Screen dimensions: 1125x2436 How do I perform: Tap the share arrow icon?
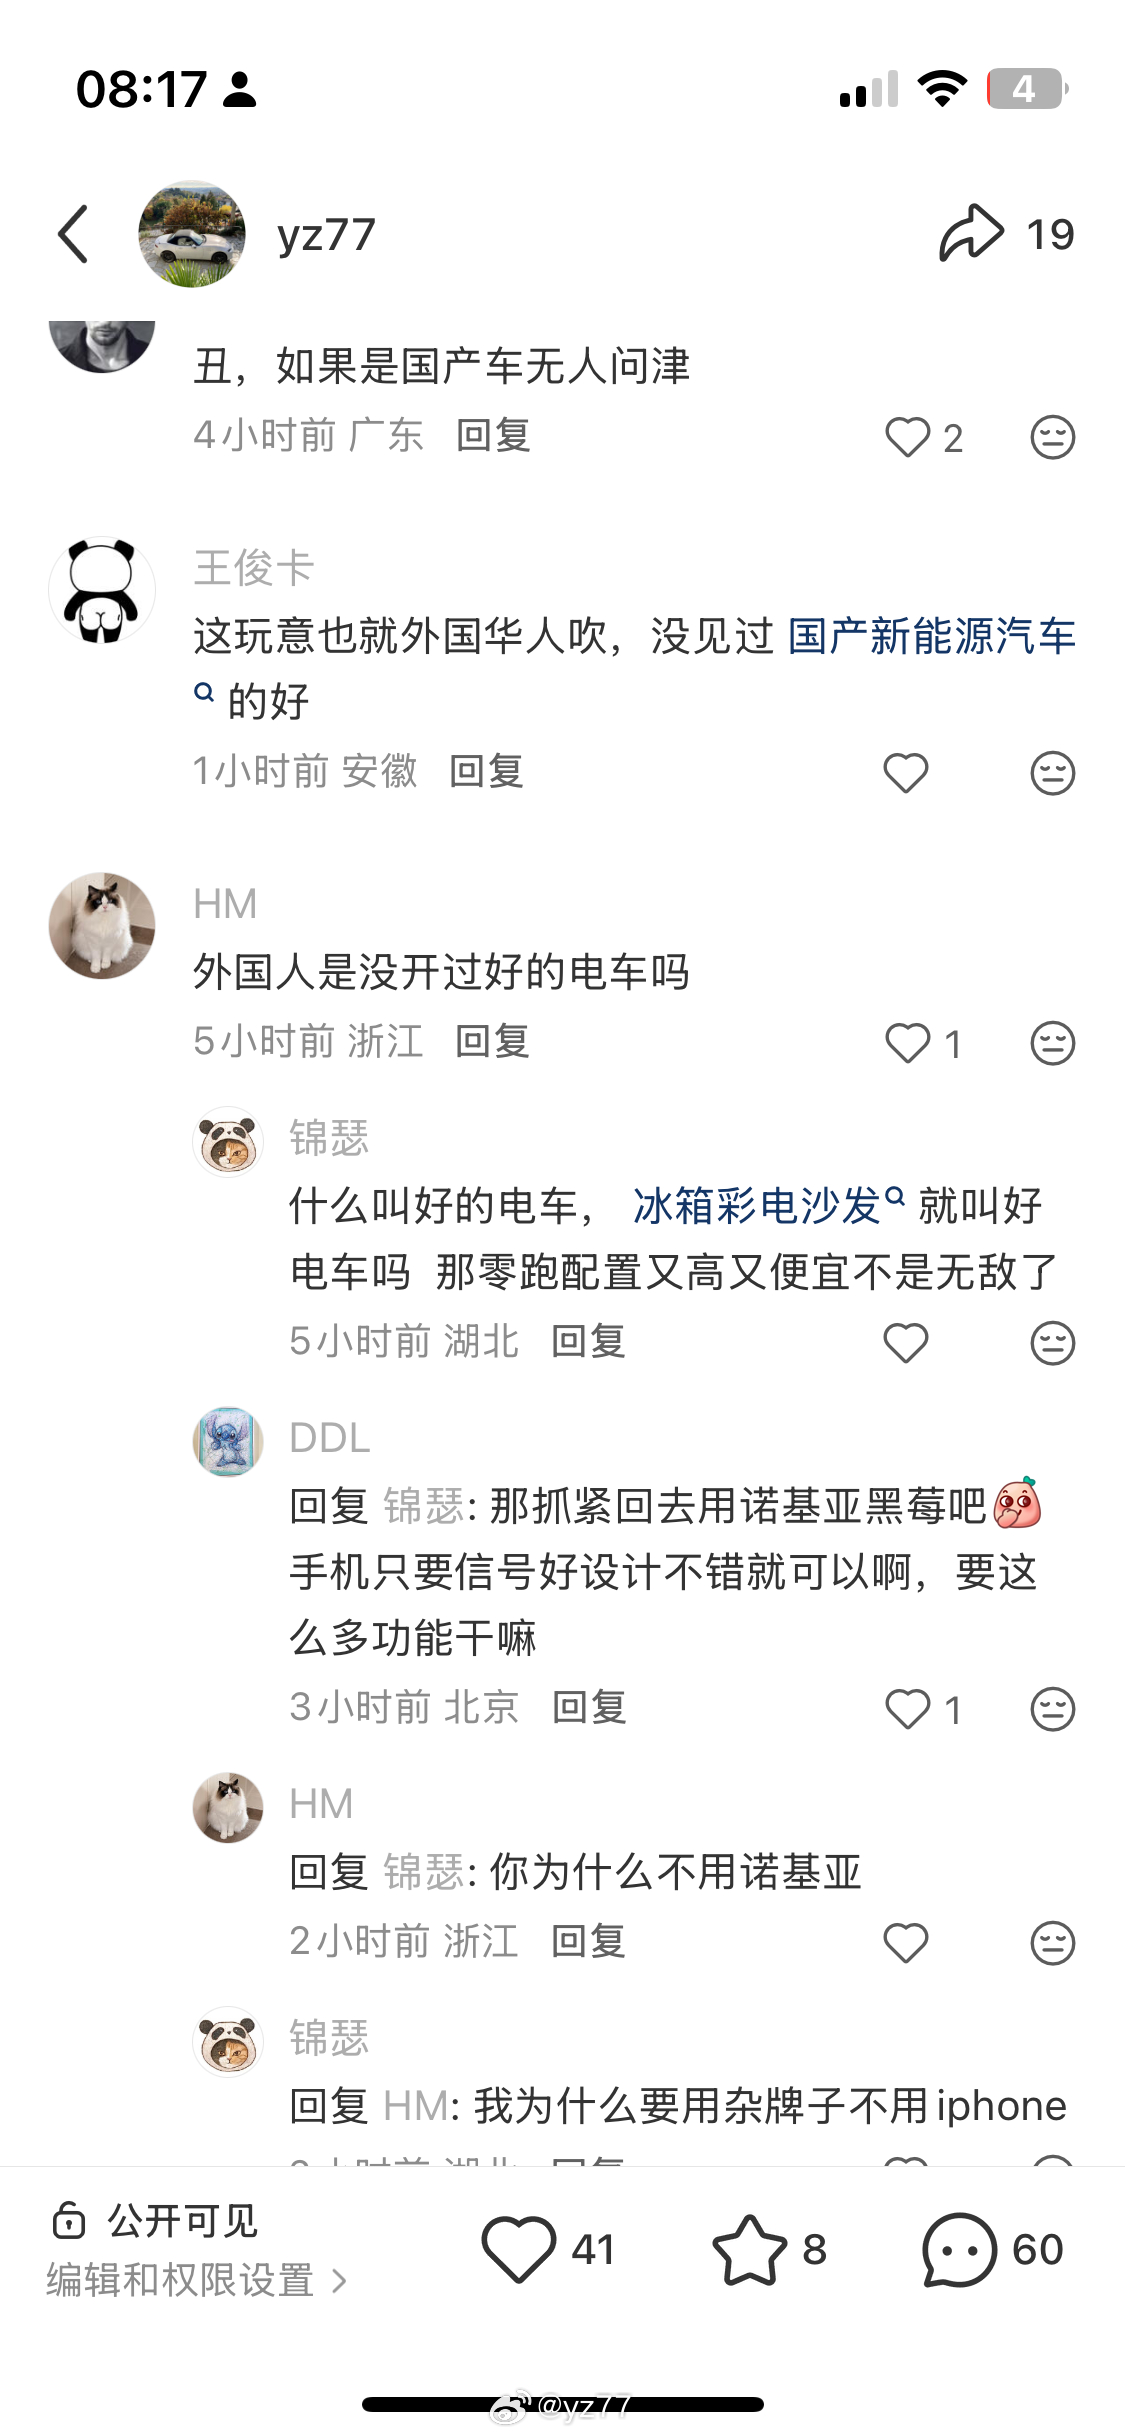[x=970, y=233]
